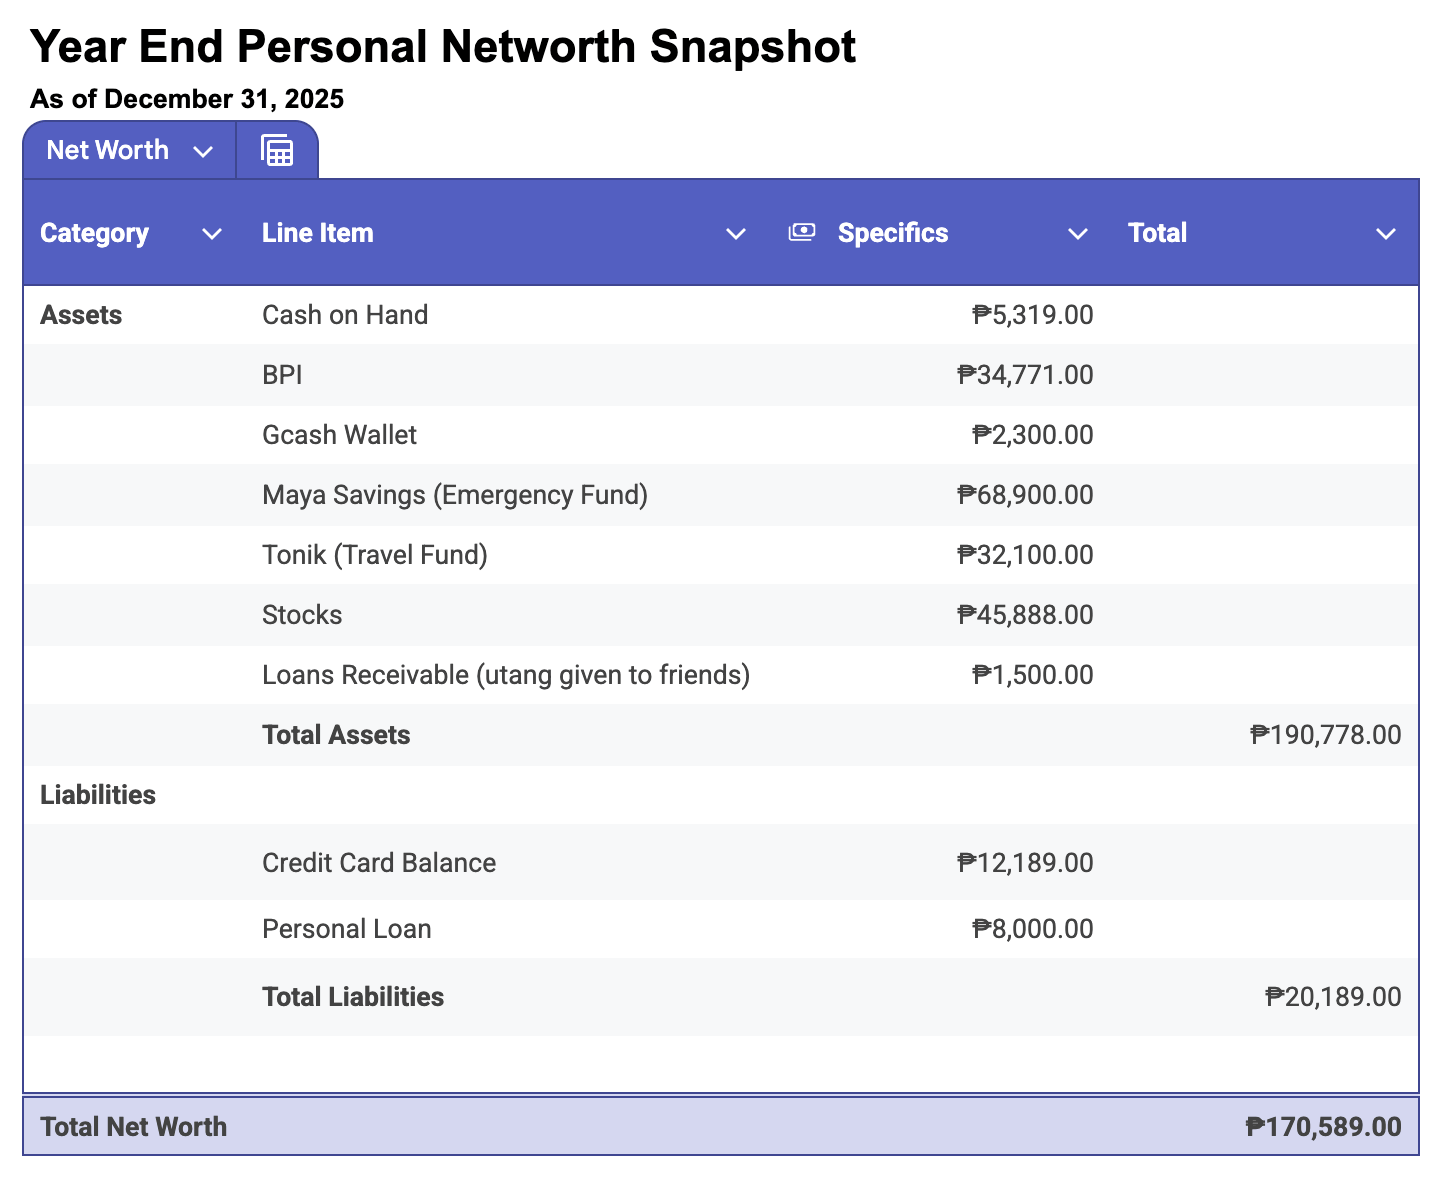Select the Total Liabilities ₱20,189.00 cell
This screenshot has width=1450, height=1182.
1333,997
